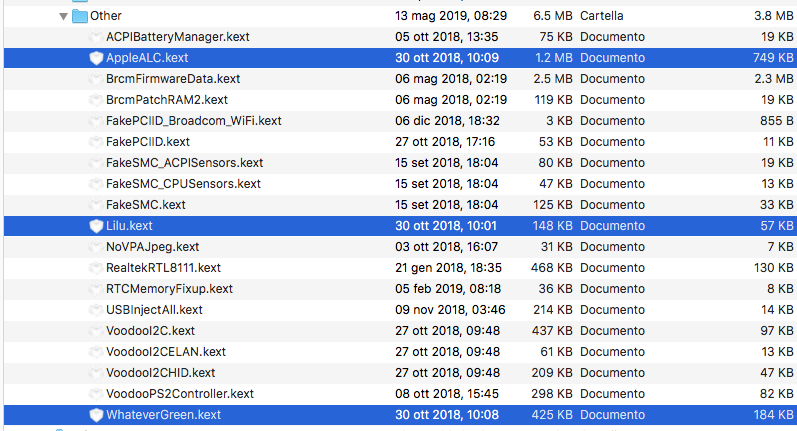Select BrcmPatchRAM2.kext file name
Screen dimensions: 797x431
167,100
